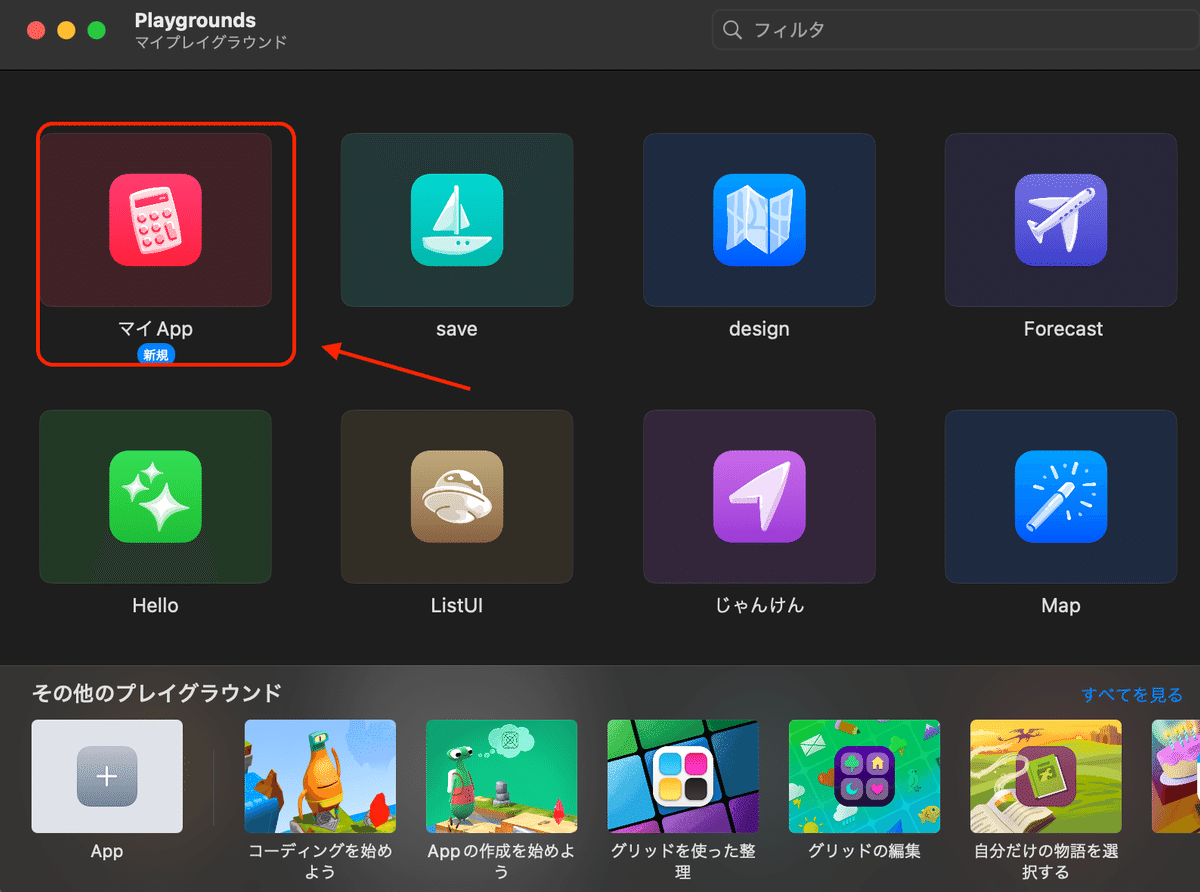This screenshot has height=892, width=1200.
Task: Open the design map playground icon
Action: pyautogui.click(x=759, y=220)
